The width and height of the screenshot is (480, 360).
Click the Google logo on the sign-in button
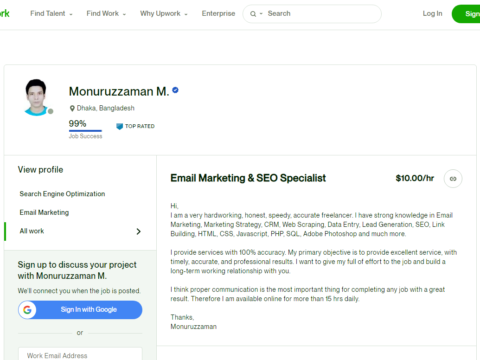27,310
